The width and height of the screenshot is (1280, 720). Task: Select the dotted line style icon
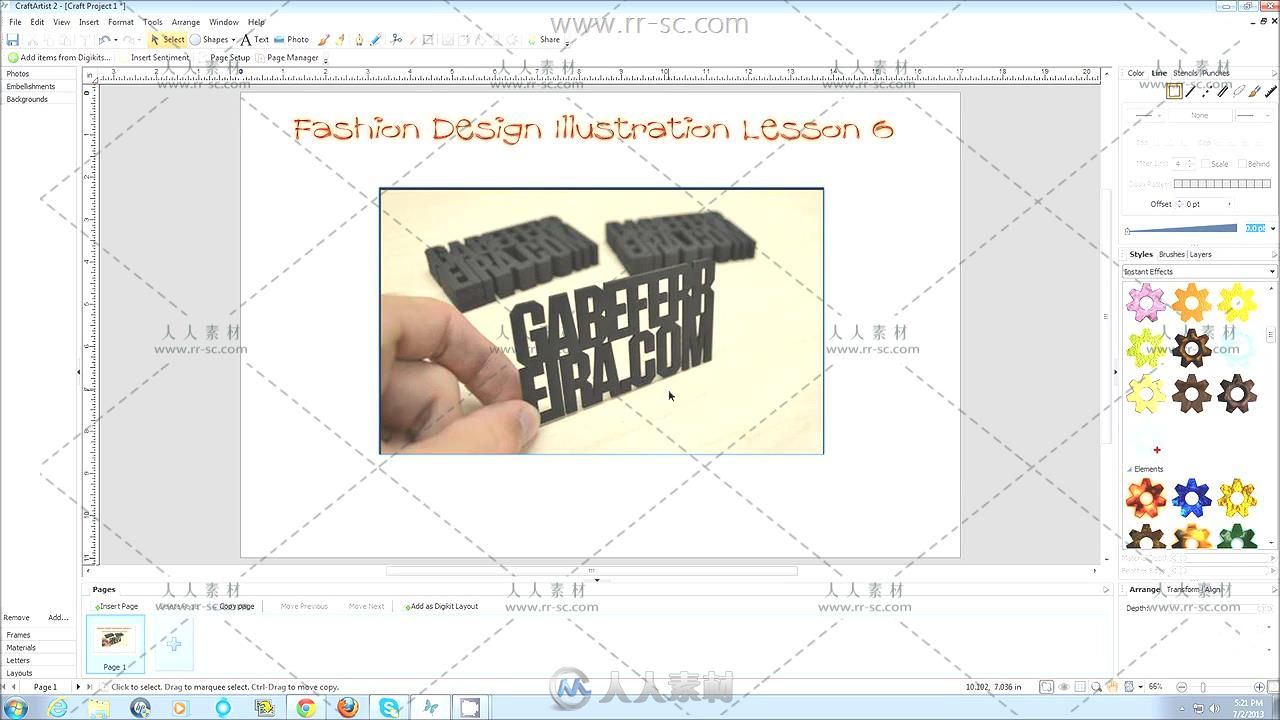(x=1206, y=91)
